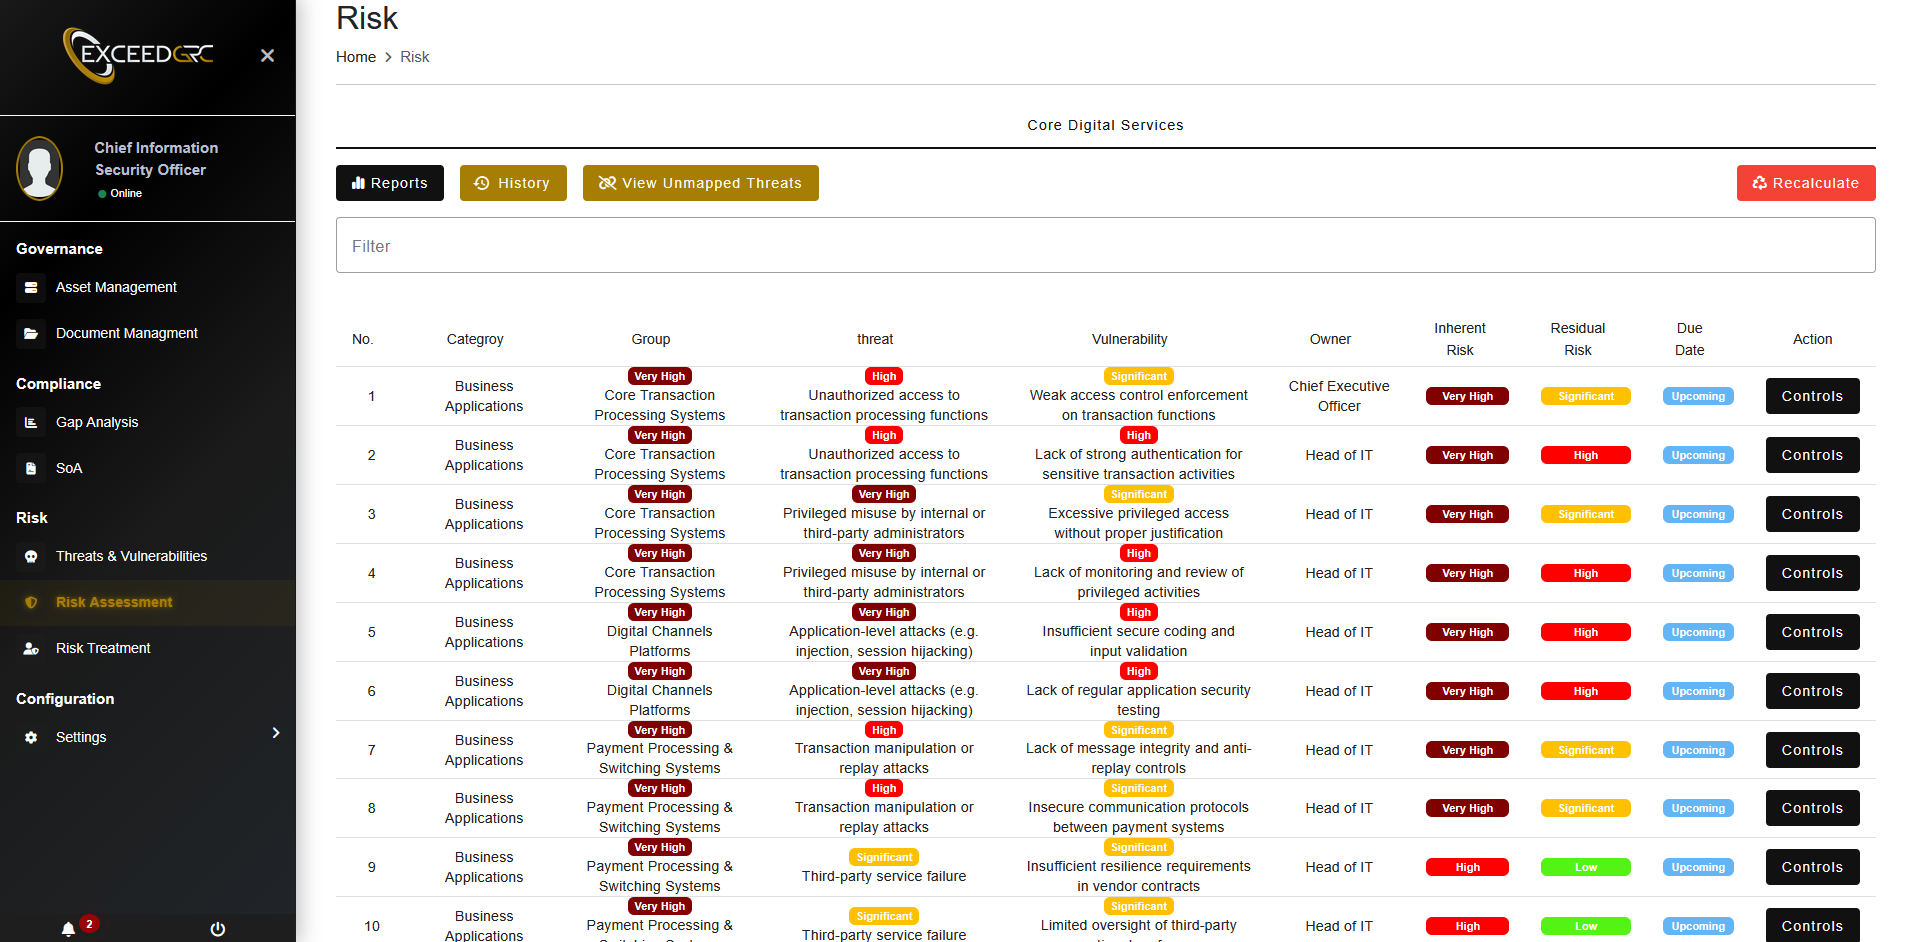The image size is (1908, 942).
Task: Click the History button
Action: tap(513, 183)
